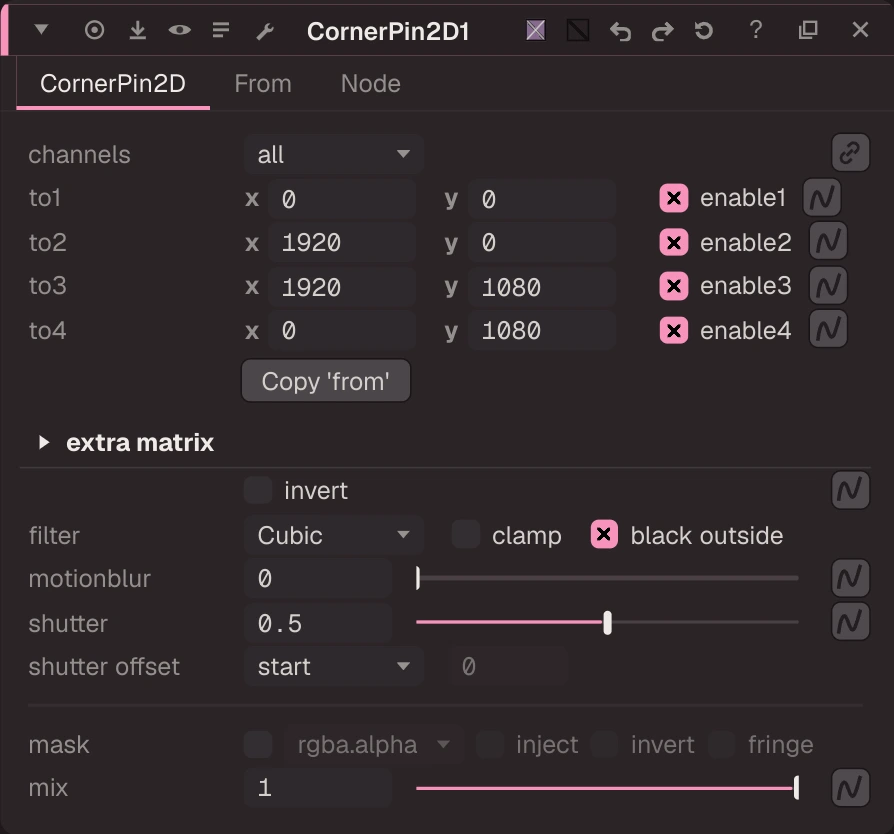Expand the extra matrix section
This screenshot has width=894, height=834.
pos(44,442)
